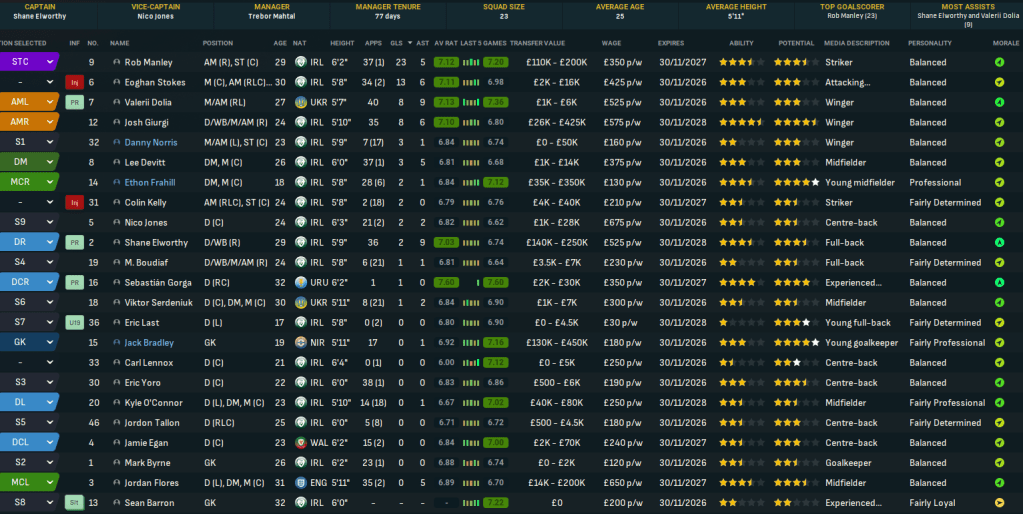Open Danny Norris's player profile
This screenshot has height=514, width=1023.
point(151,142)
